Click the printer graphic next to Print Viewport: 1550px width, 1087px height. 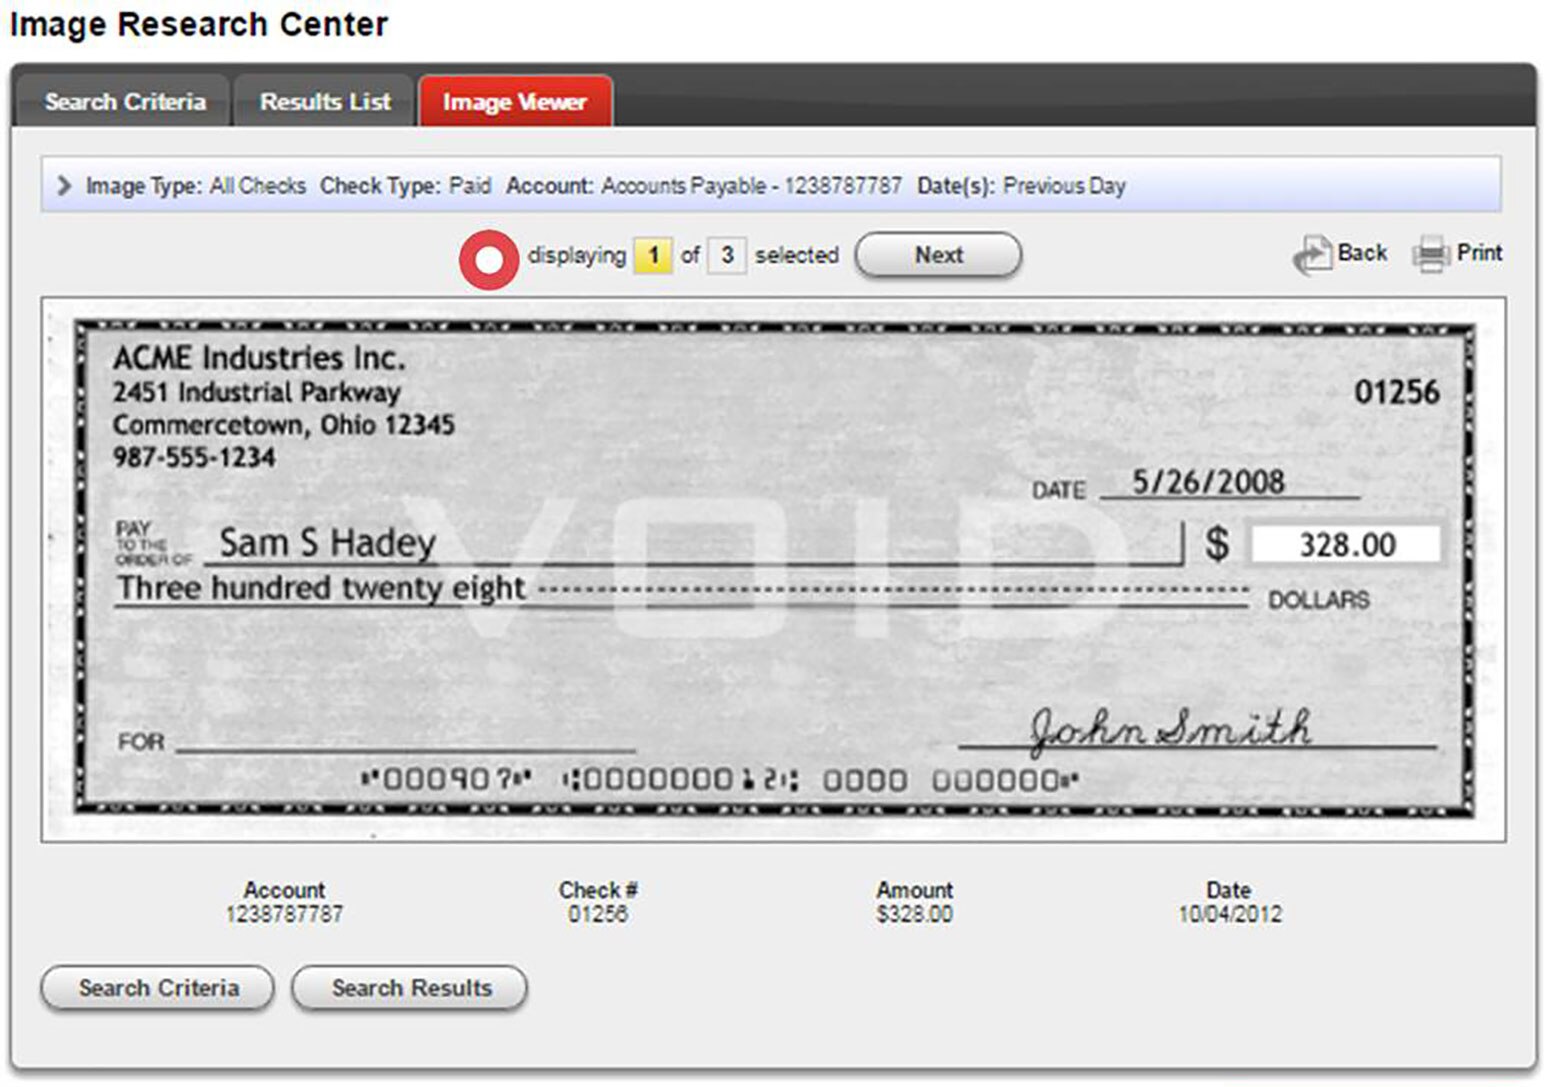tap(1432, 253)
